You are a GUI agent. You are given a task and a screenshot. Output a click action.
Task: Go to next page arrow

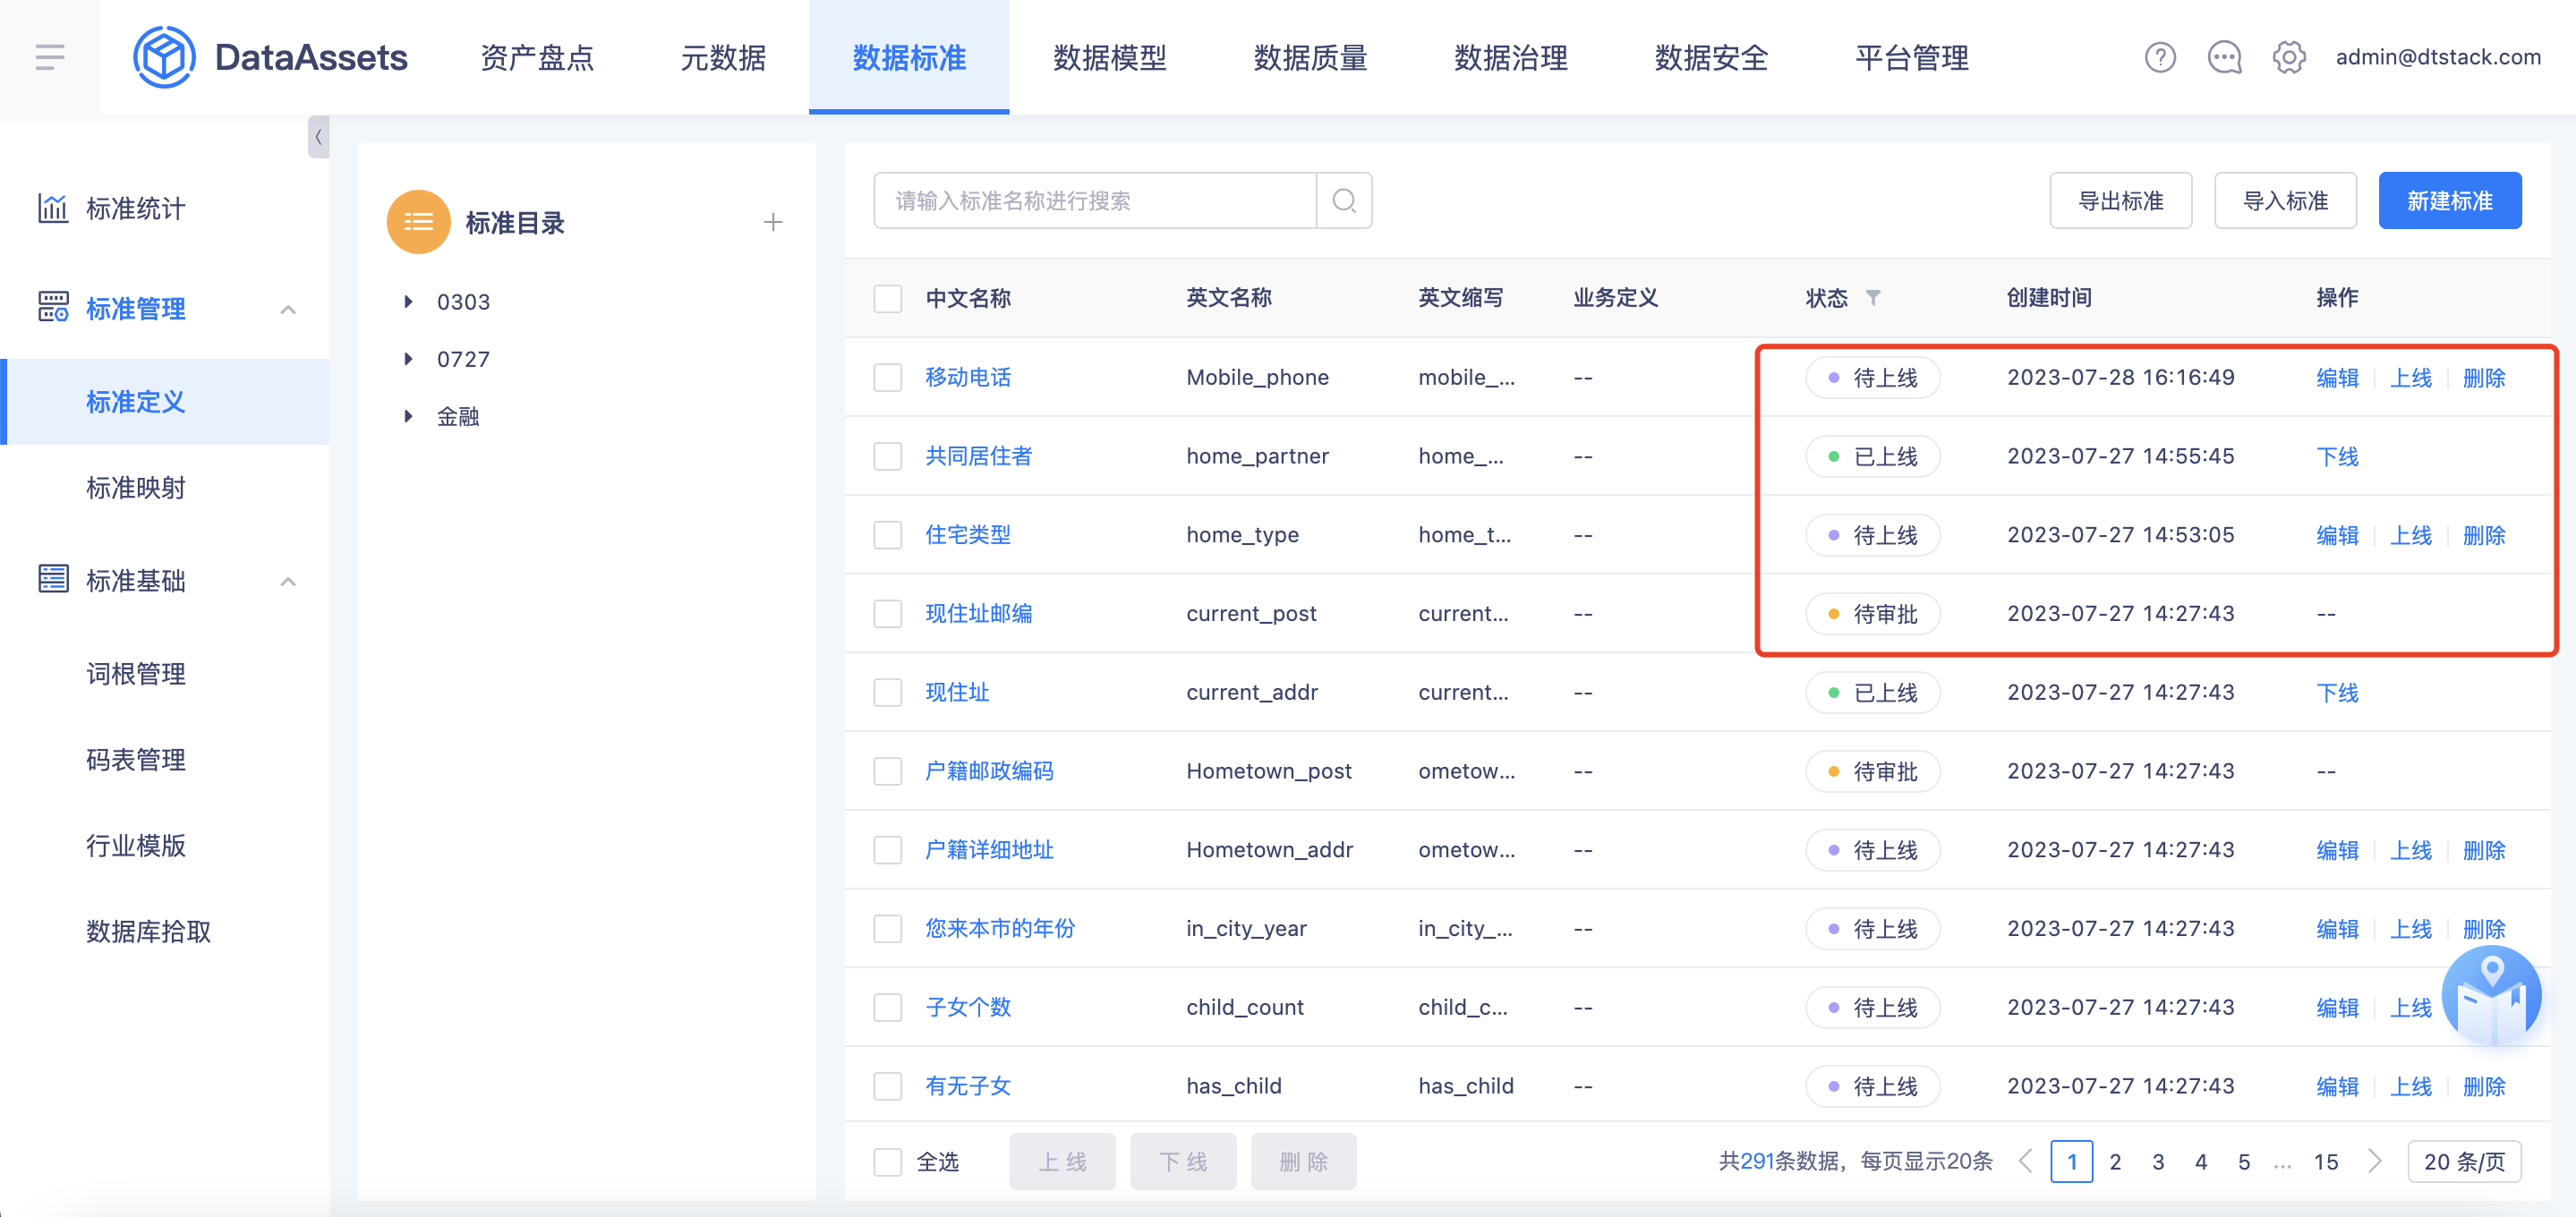tap(2375, 1161)
